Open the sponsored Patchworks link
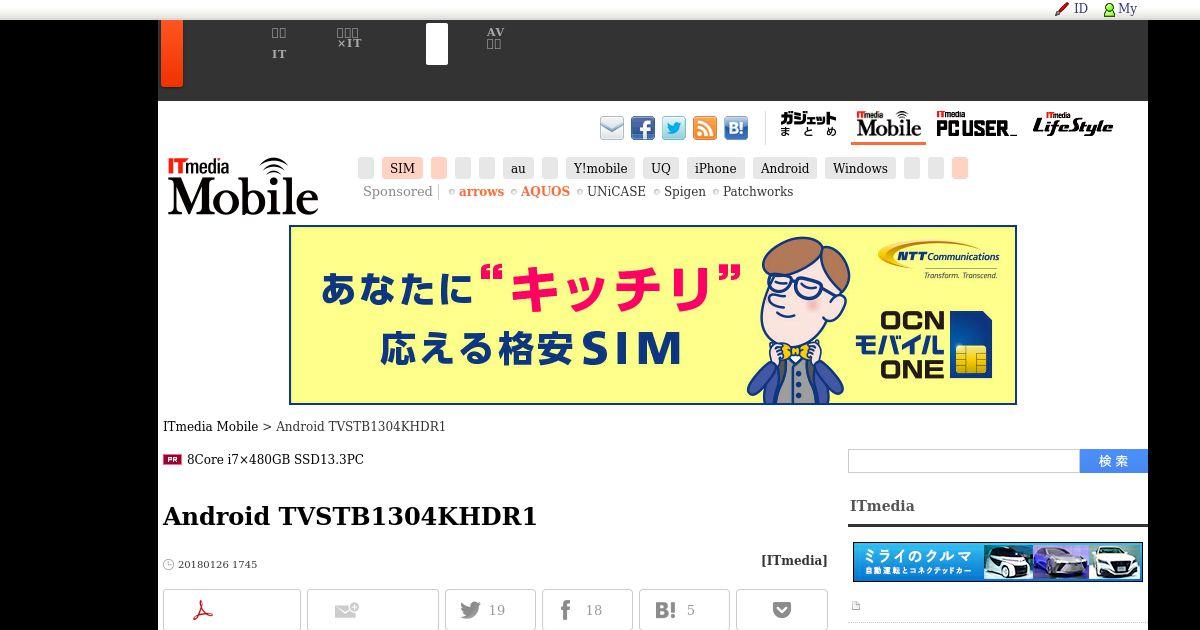The image size is (1200, 630). tap(758, 192)
